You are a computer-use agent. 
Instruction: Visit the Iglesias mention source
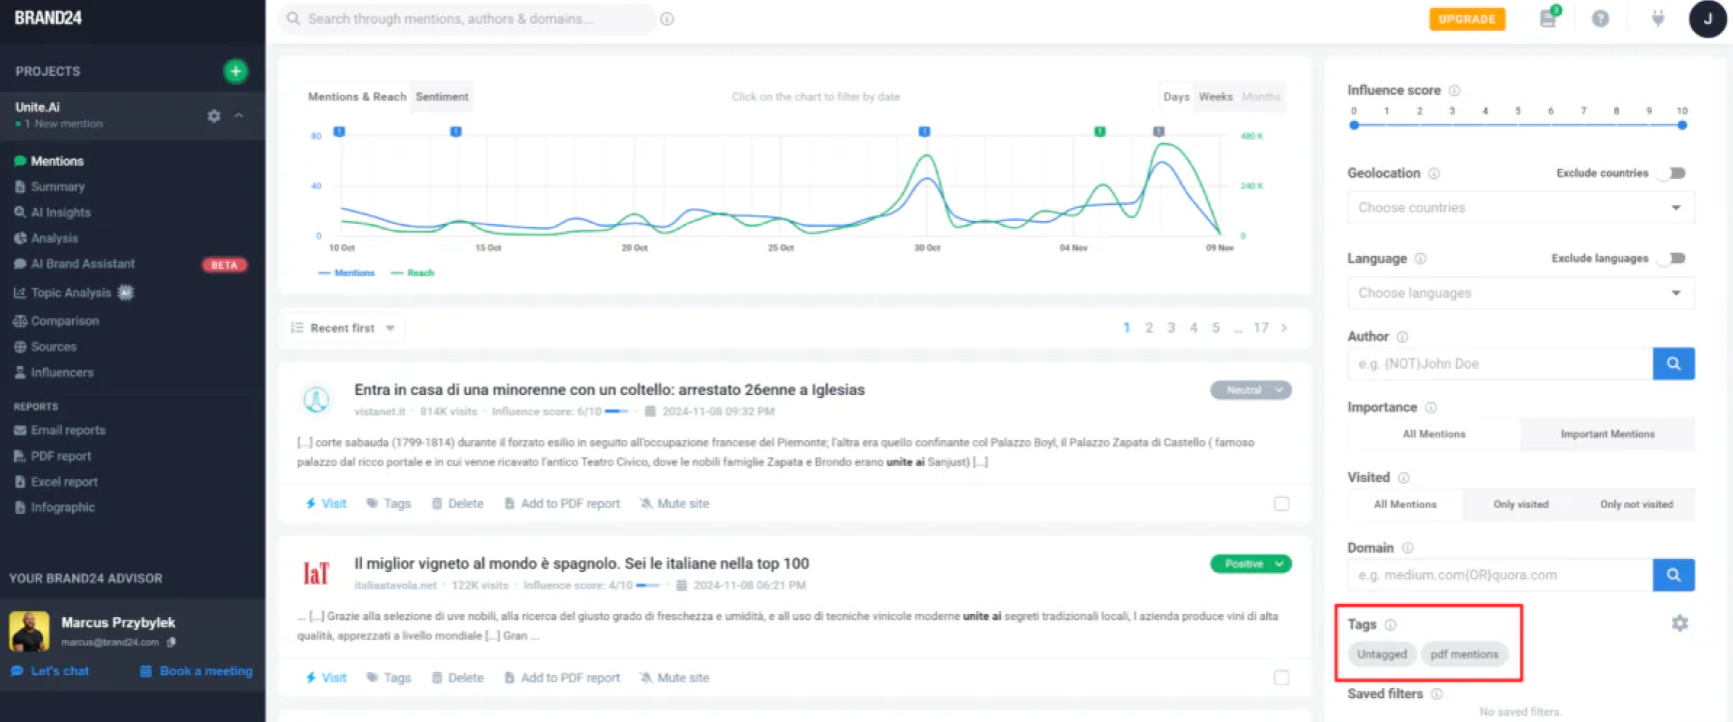(326, 504)
